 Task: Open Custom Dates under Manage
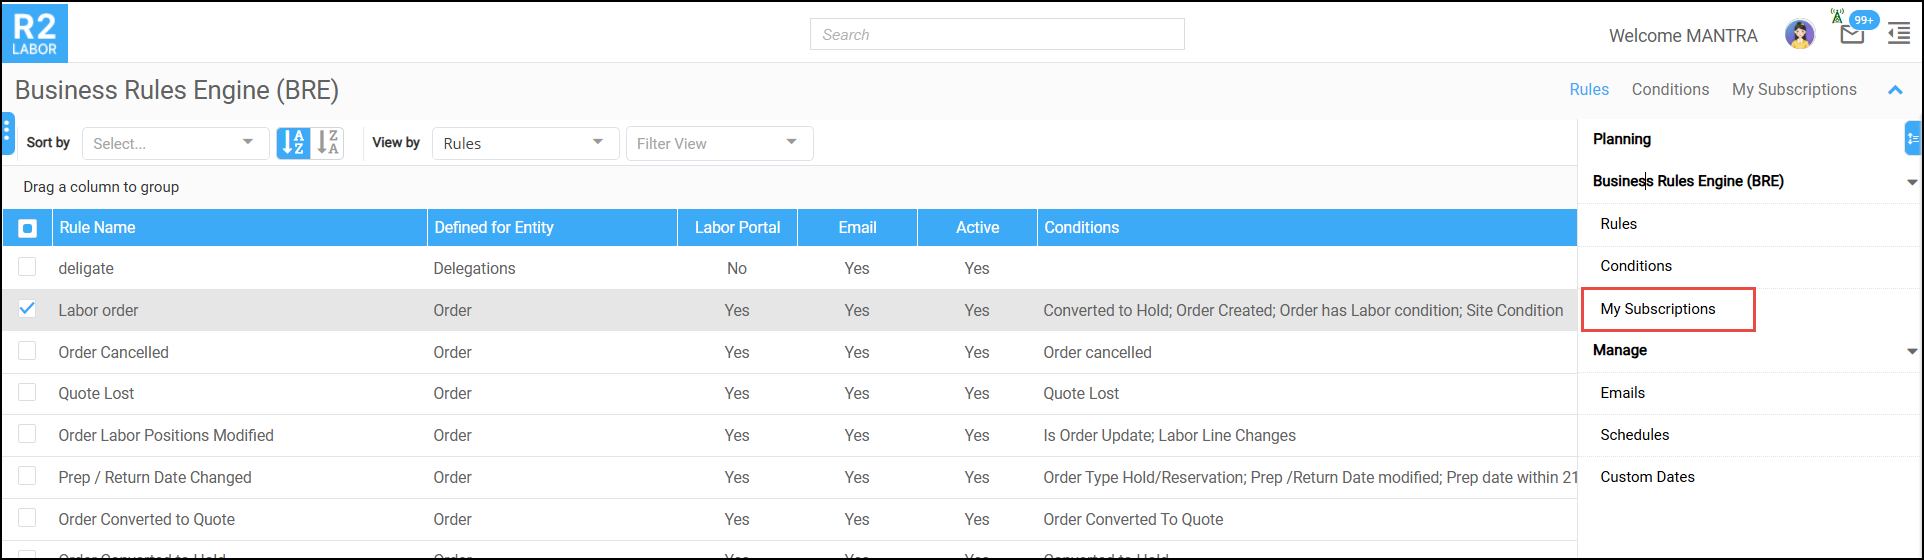[1647, 477]
